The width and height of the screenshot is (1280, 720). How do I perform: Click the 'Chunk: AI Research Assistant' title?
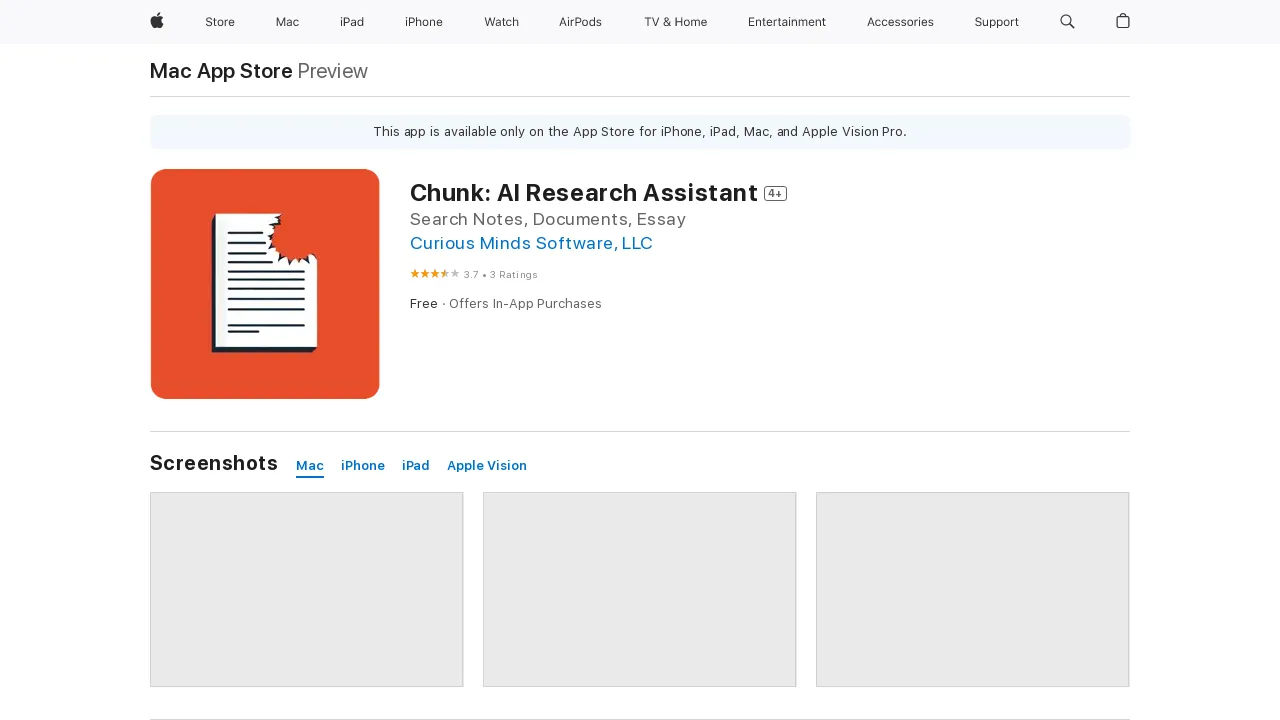coord(584,193)
